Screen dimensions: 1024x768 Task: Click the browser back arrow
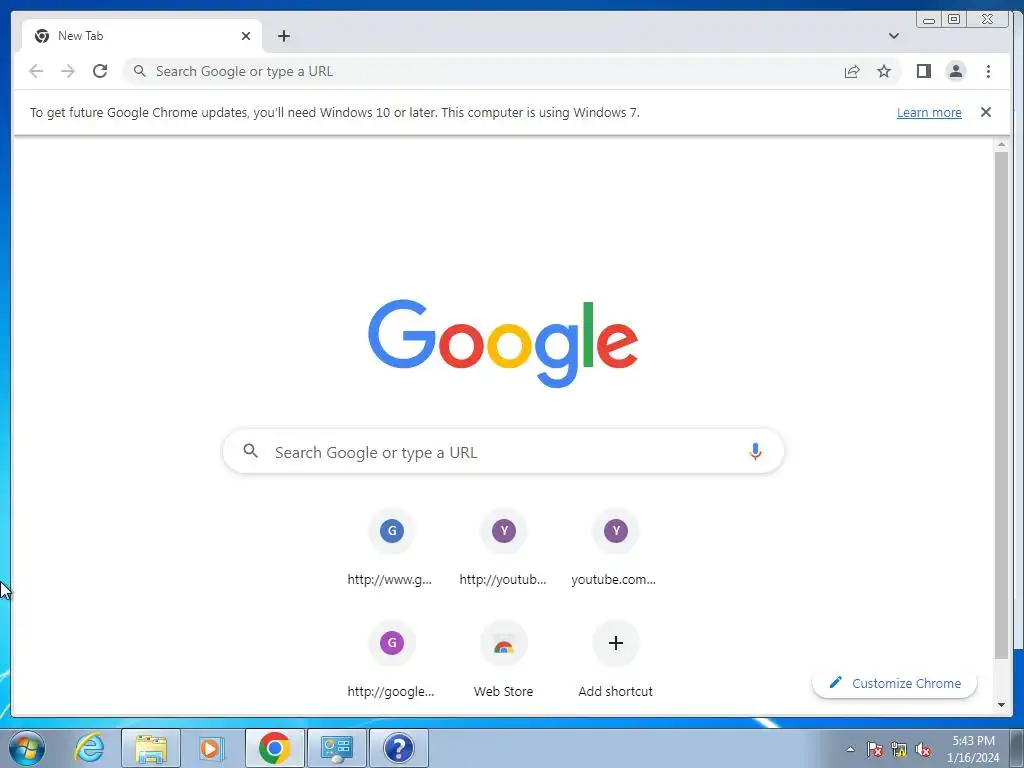(36, 71)
